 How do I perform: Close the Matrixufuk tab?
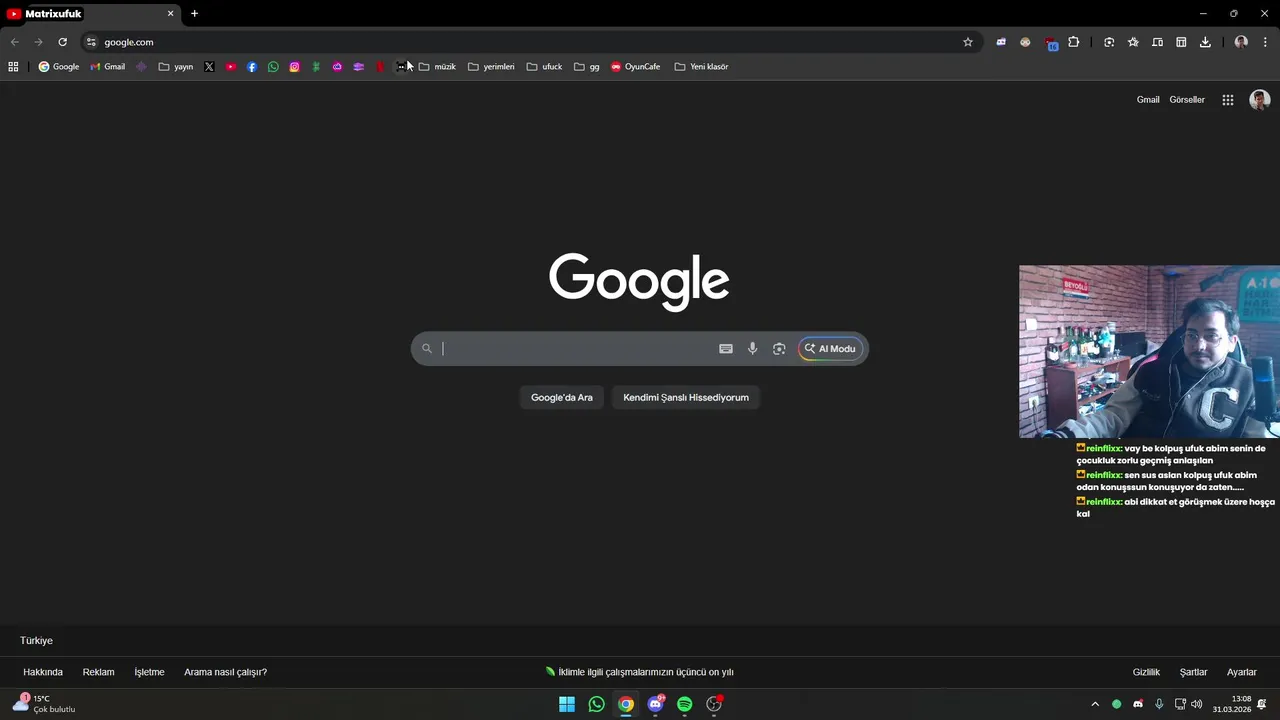(x=170, y=14)
